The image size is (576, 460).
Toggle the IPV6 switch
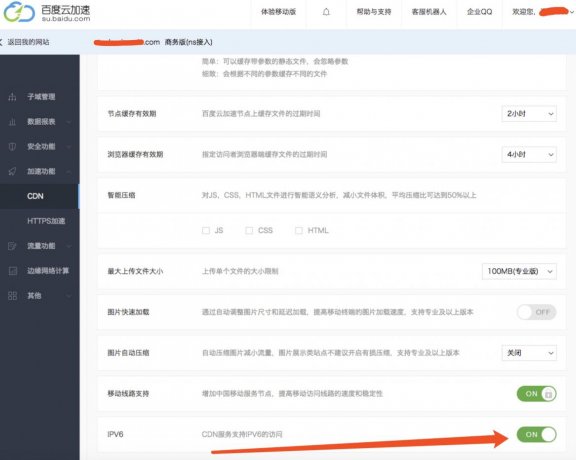tap(536, 435)
